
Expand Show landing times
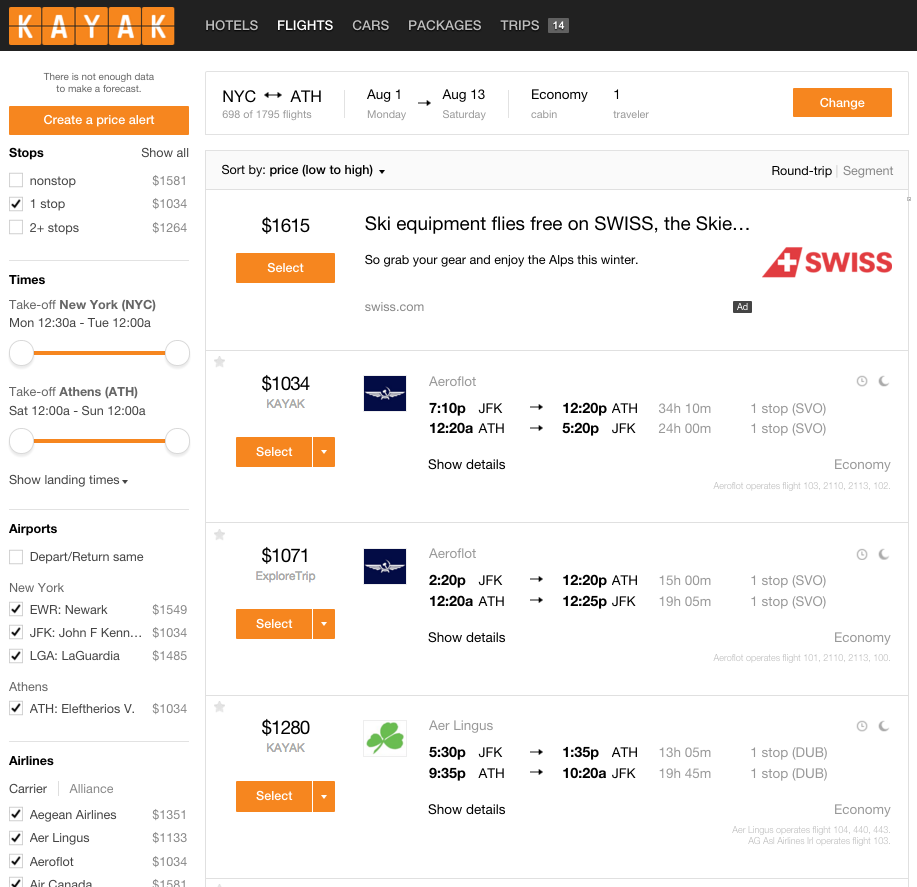click(x=68, y=480)
